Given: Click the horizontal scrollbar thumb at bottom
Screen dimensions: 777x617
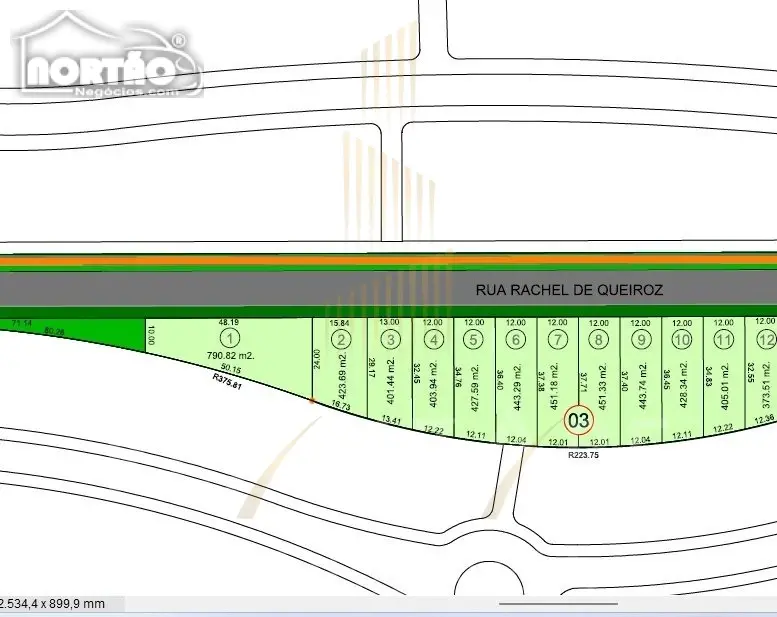Looking at the screenshot, I should point(558,604).
